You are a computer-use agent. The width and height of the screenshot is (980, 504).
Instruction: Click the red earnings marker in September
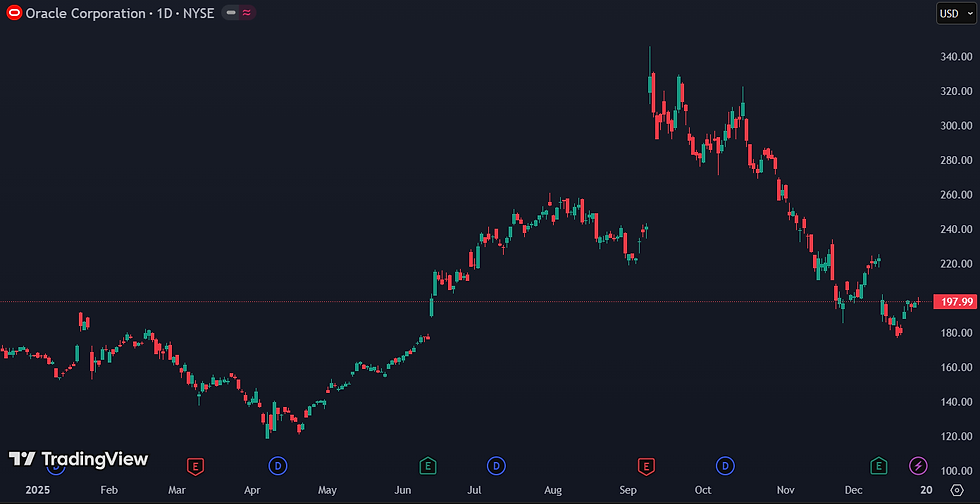point(646,466)
